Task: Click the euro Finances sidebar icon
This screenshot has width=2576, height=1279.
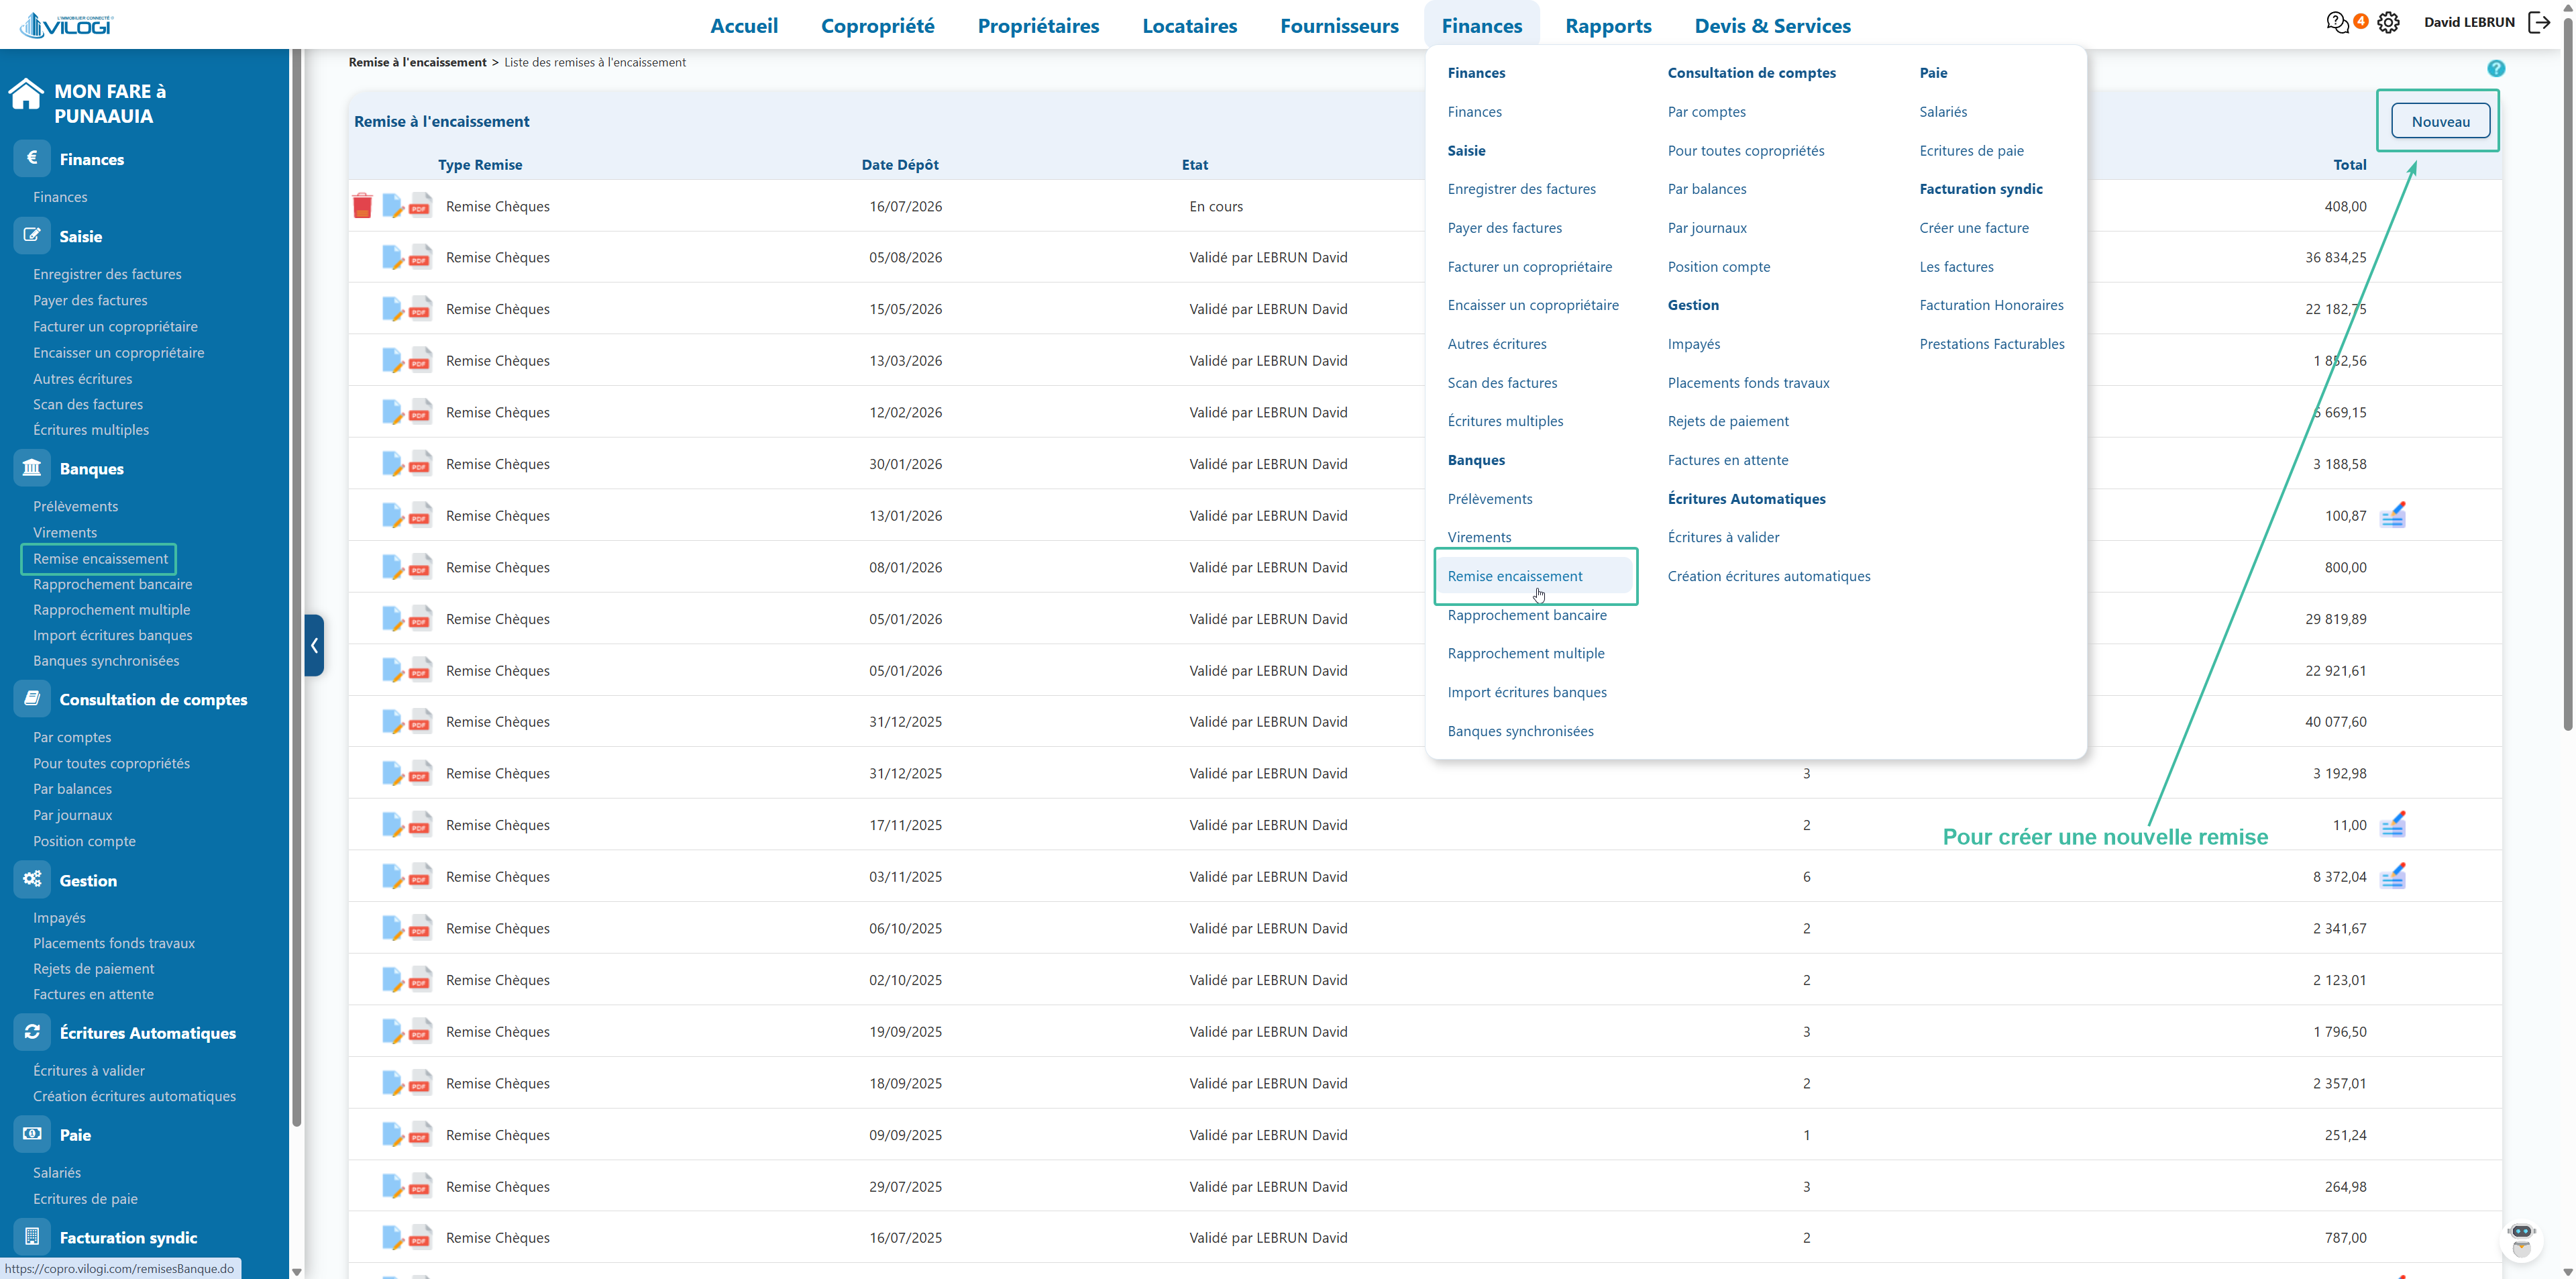Action: [32, 158]
